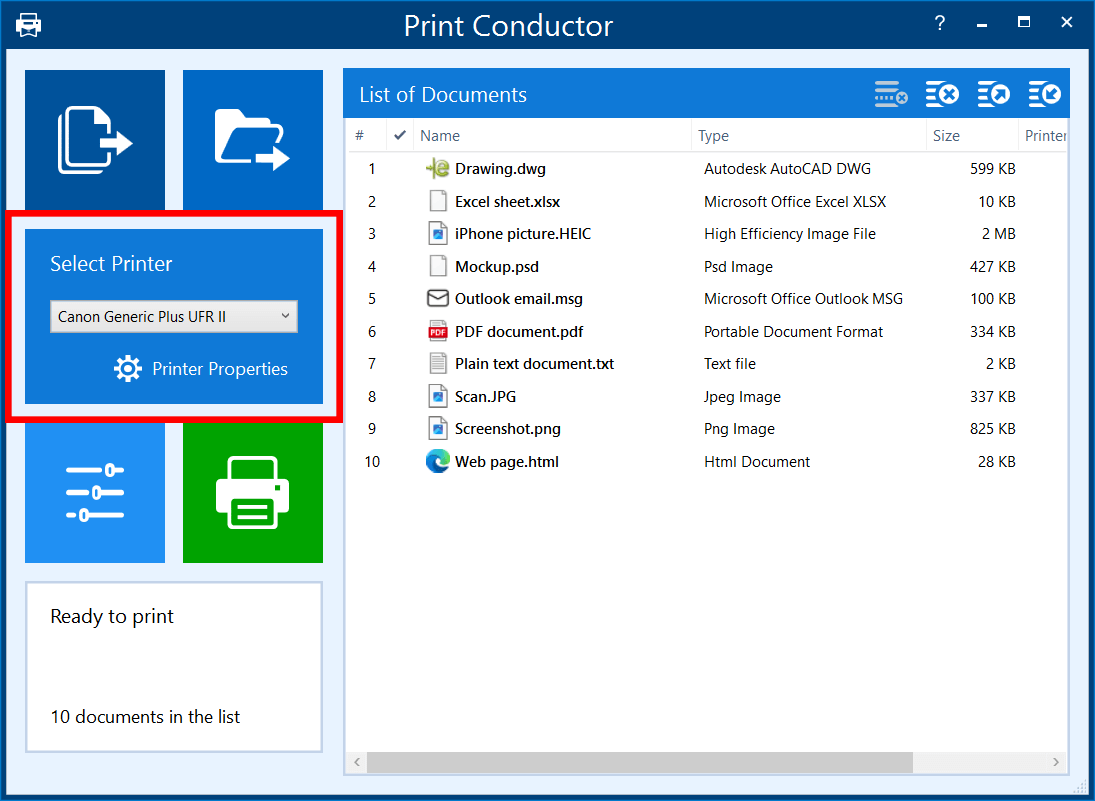Click the # column header
The image size is (1095, 801).
(360, 136)
